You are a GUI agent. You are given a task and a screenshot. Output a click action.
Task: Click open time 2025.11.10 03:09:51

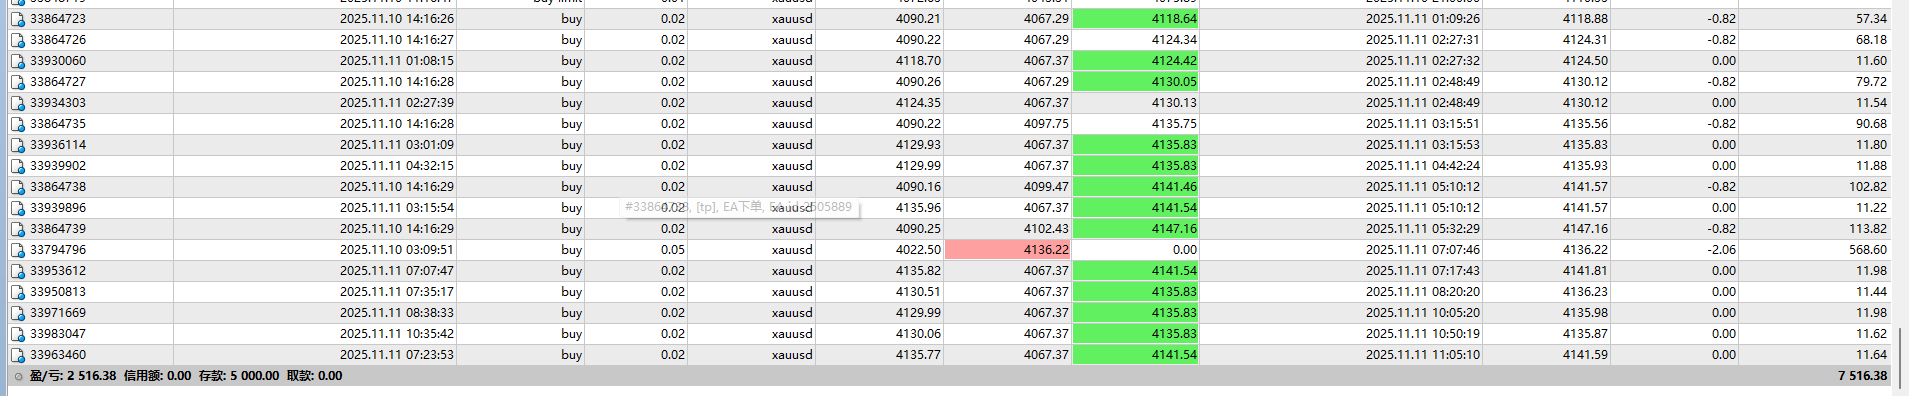(x=397, y=250)
